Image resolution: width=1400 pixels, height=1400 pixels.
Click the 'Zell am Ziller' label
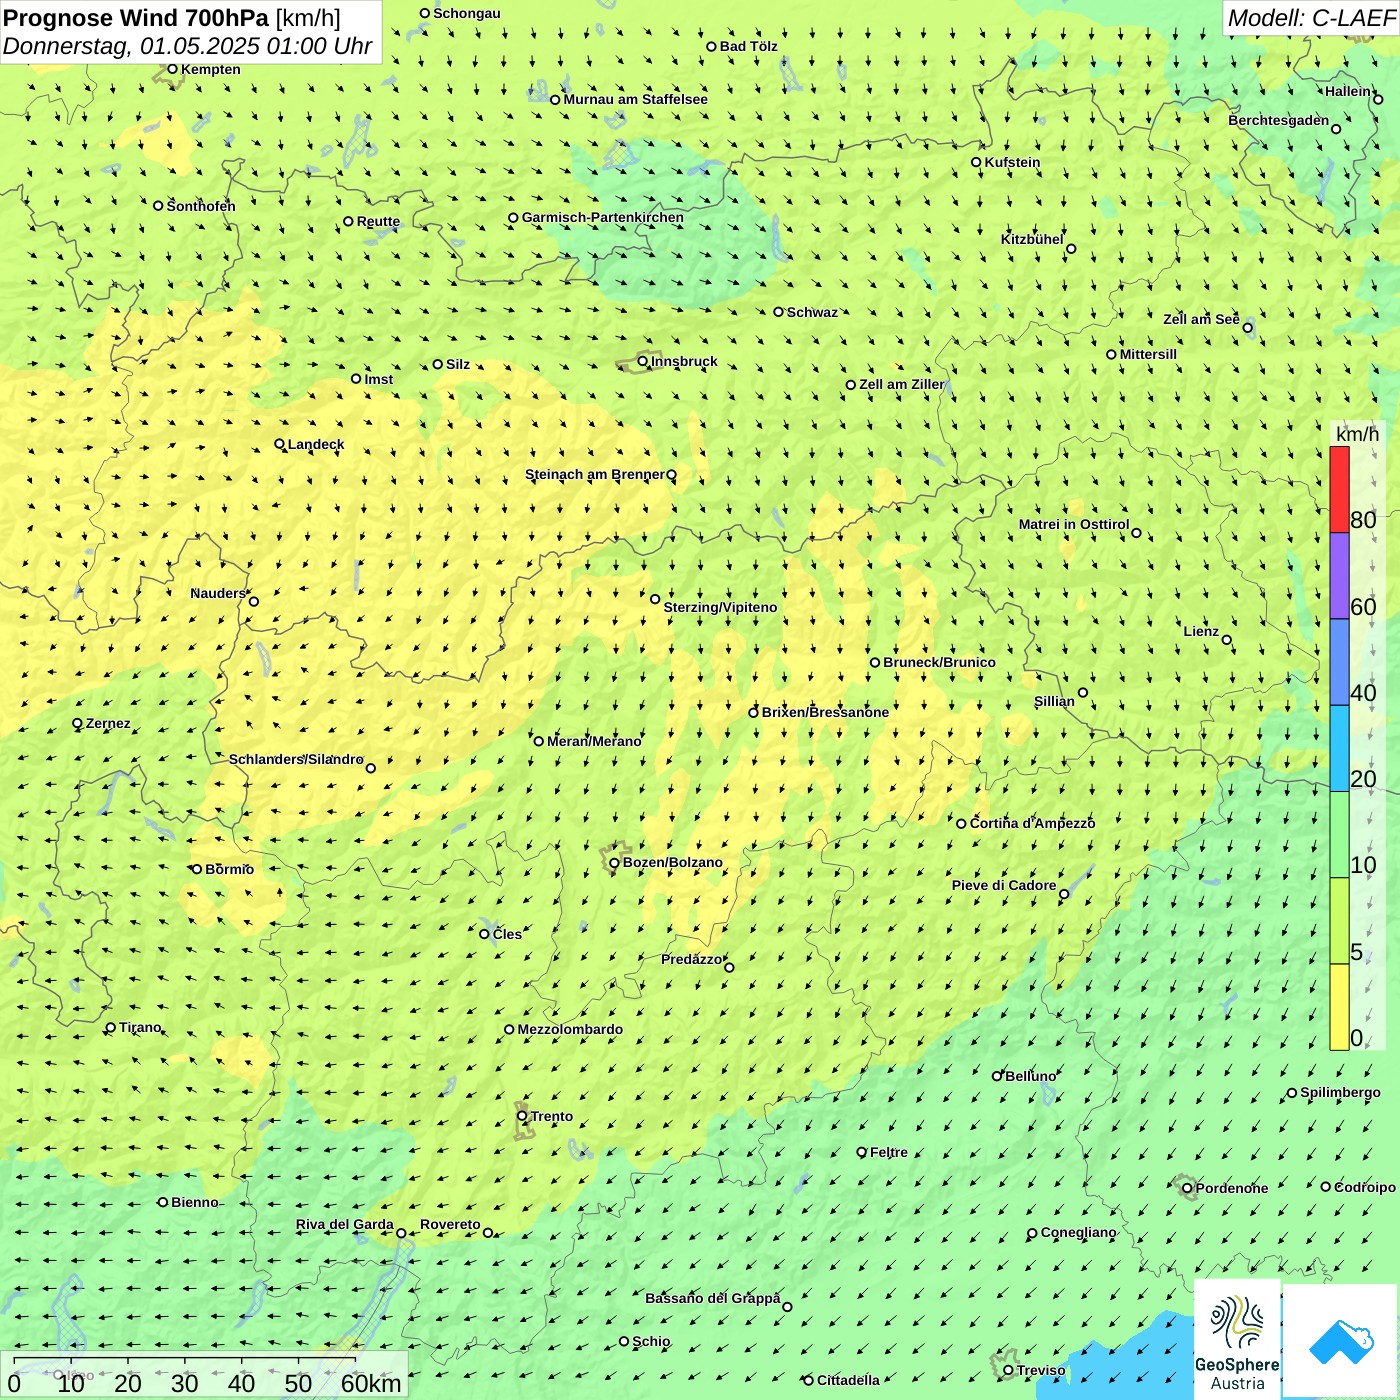901,384
